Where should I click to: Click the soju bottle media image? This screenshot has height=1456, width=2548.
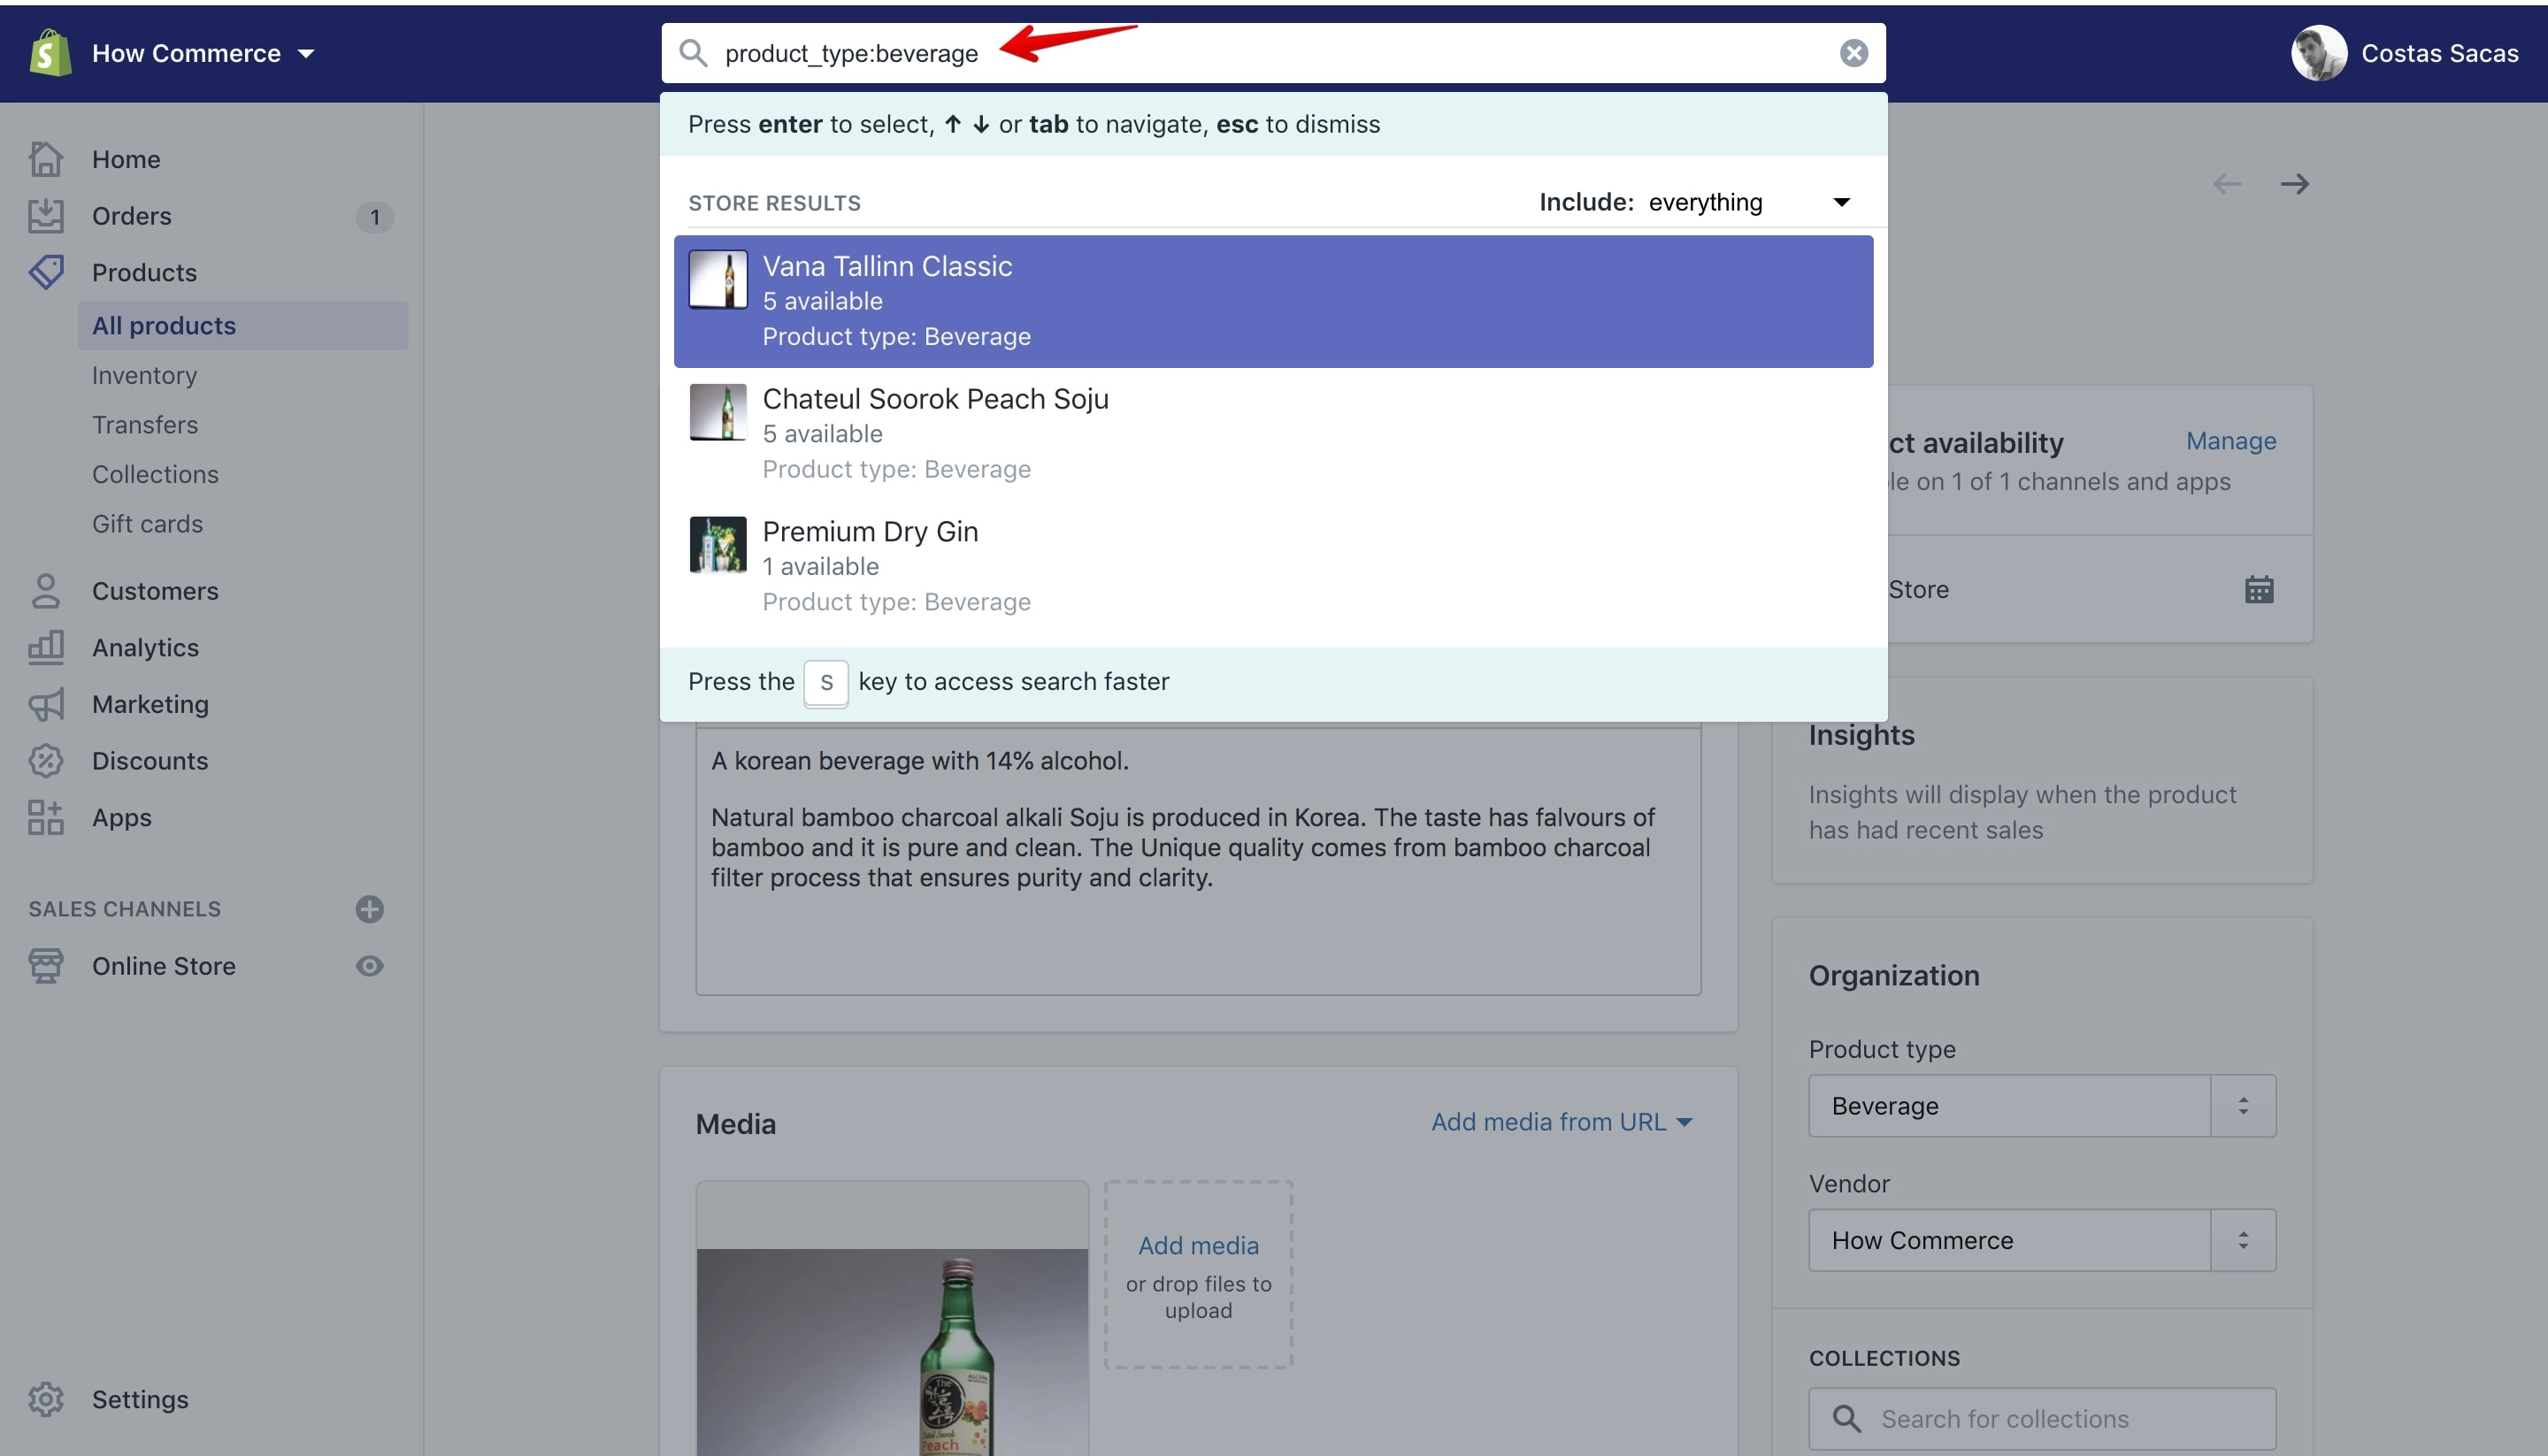[x=892, y=1319]
